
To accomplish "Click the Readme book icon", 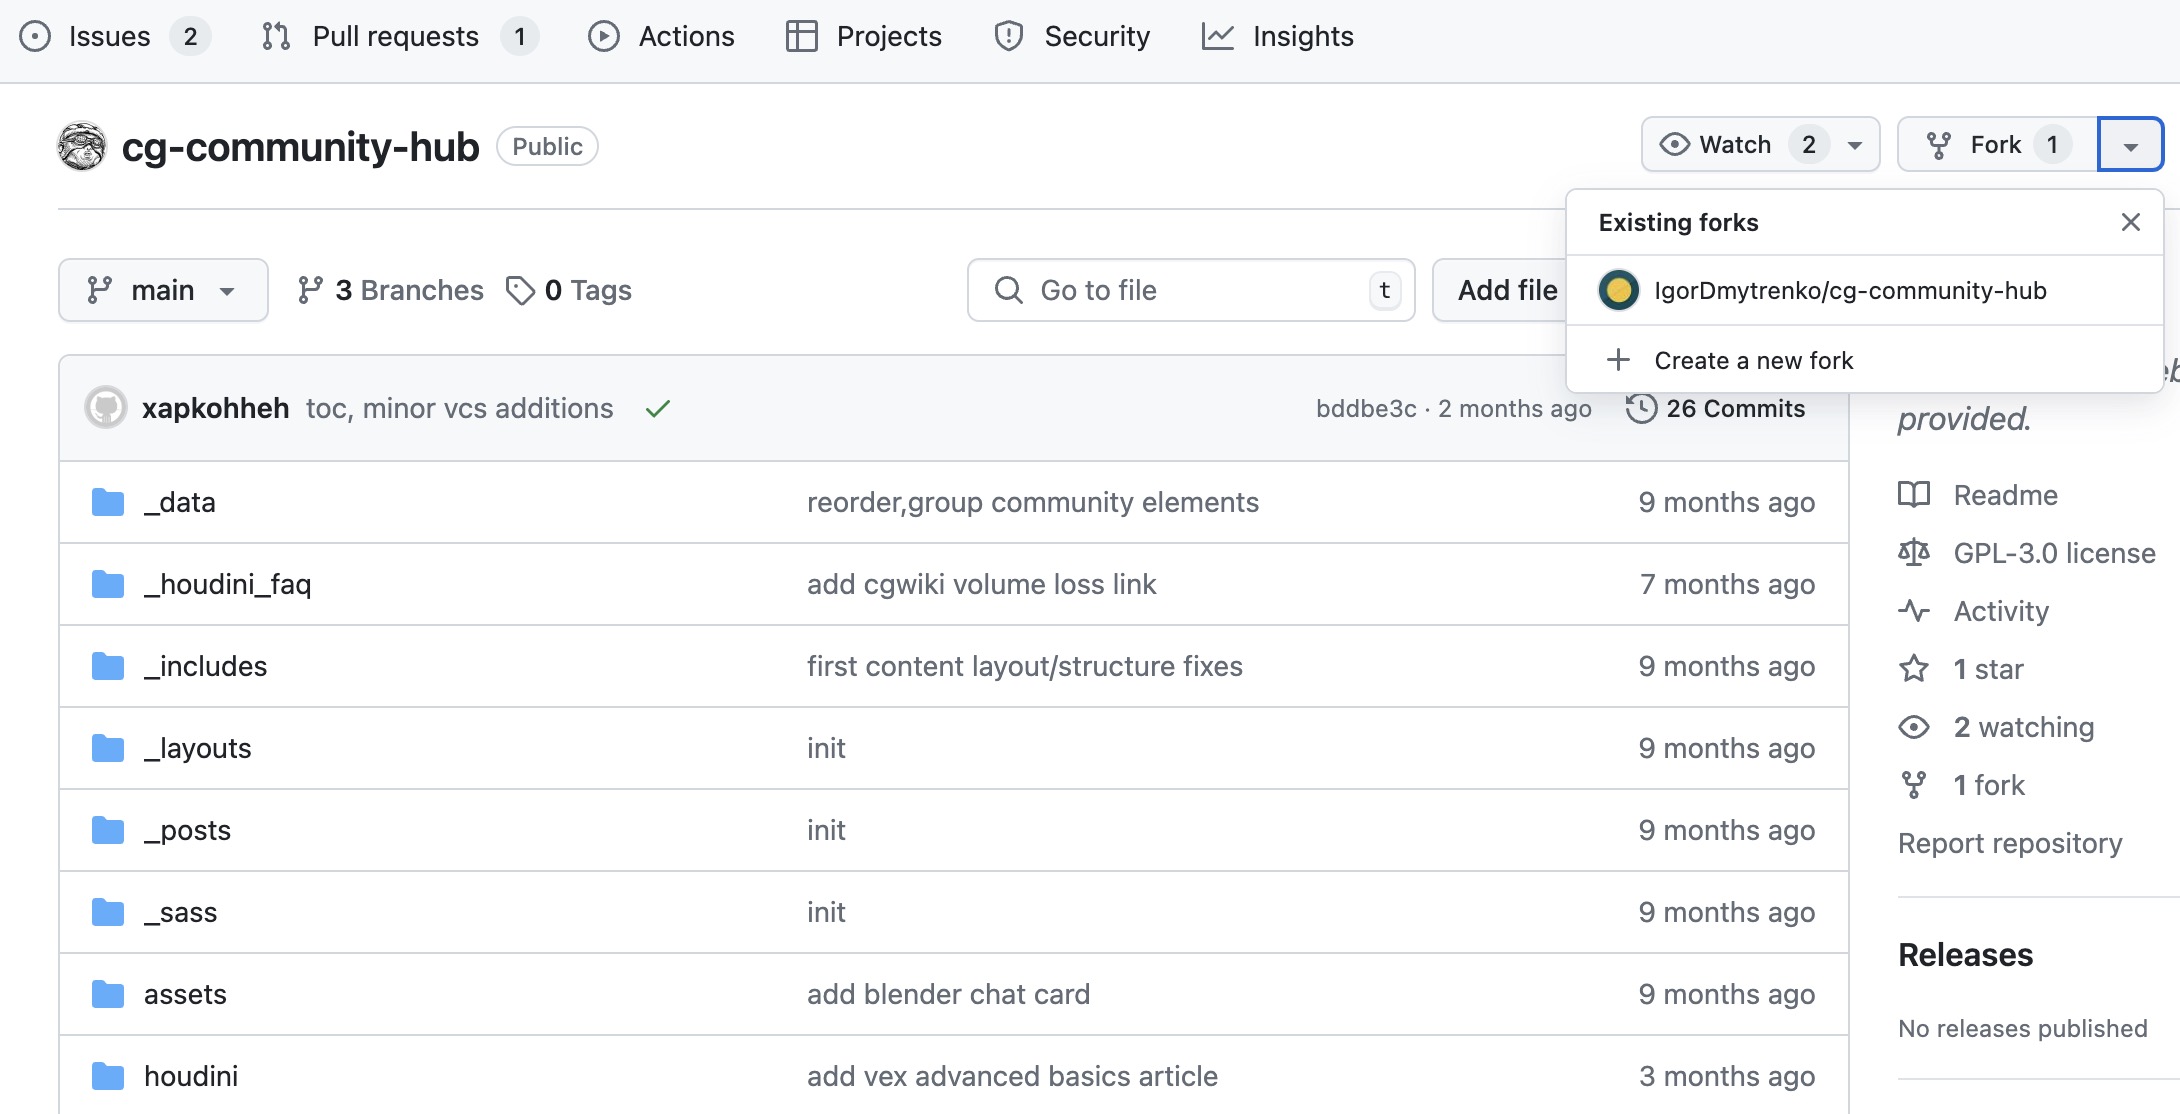I will [x=1914, y=495].
